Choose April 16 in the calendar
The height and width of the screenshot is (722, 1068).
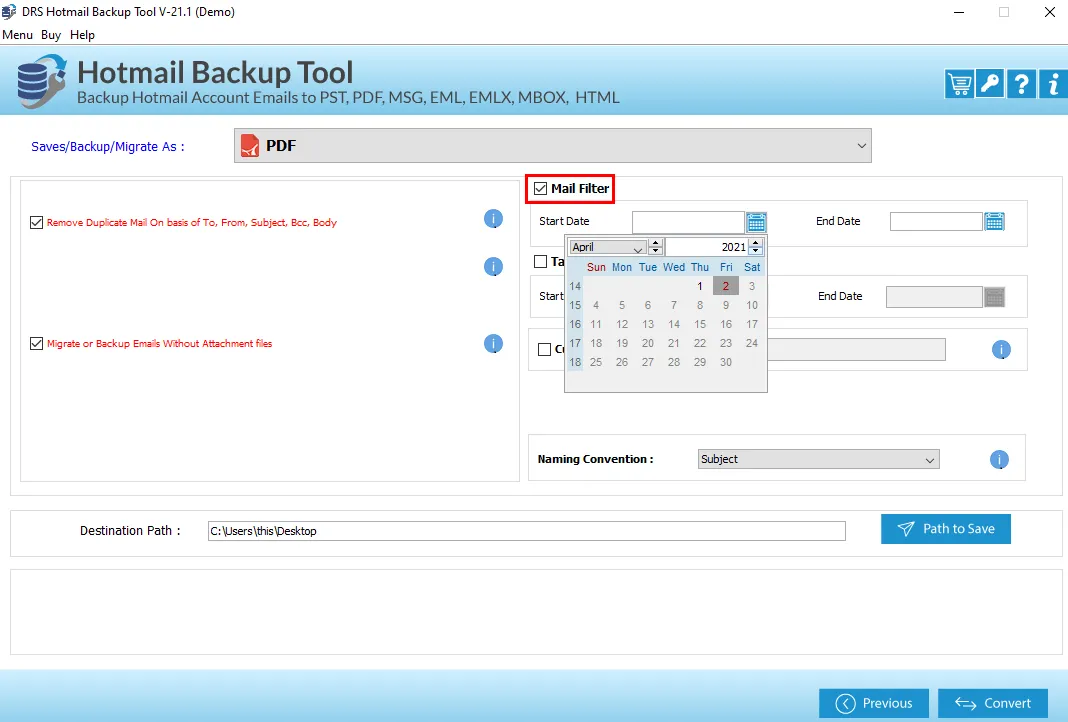726,324
